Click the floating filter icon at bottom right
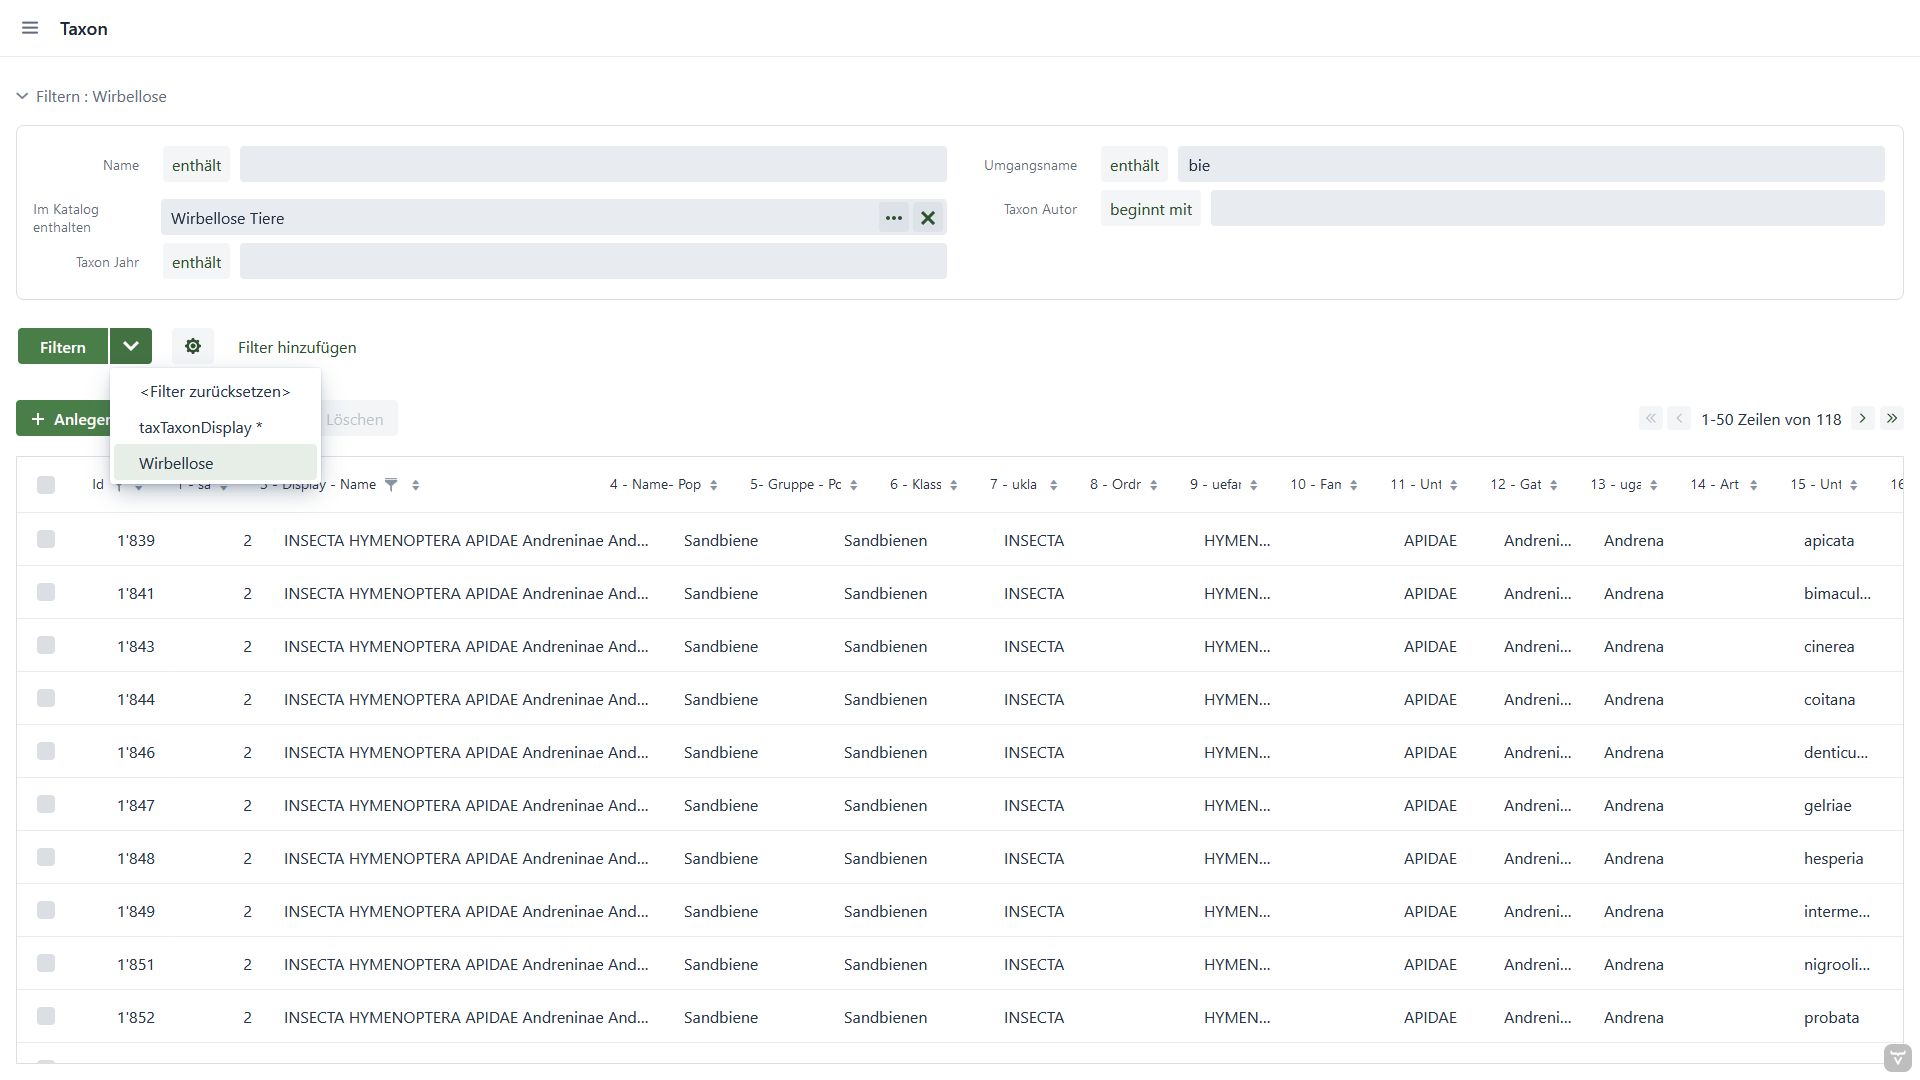 [x=1897, y=1058]
